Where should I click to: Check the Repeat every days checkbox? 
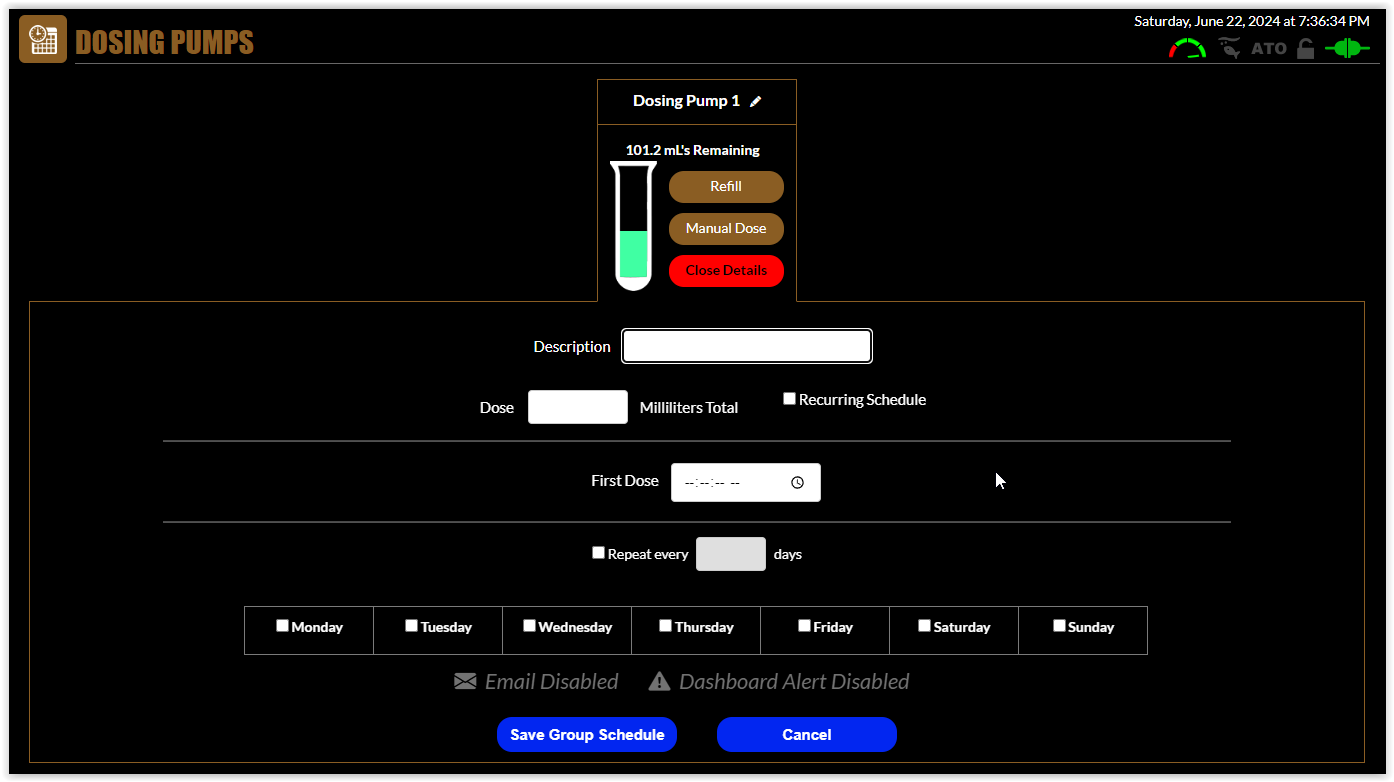coord(598,553)
